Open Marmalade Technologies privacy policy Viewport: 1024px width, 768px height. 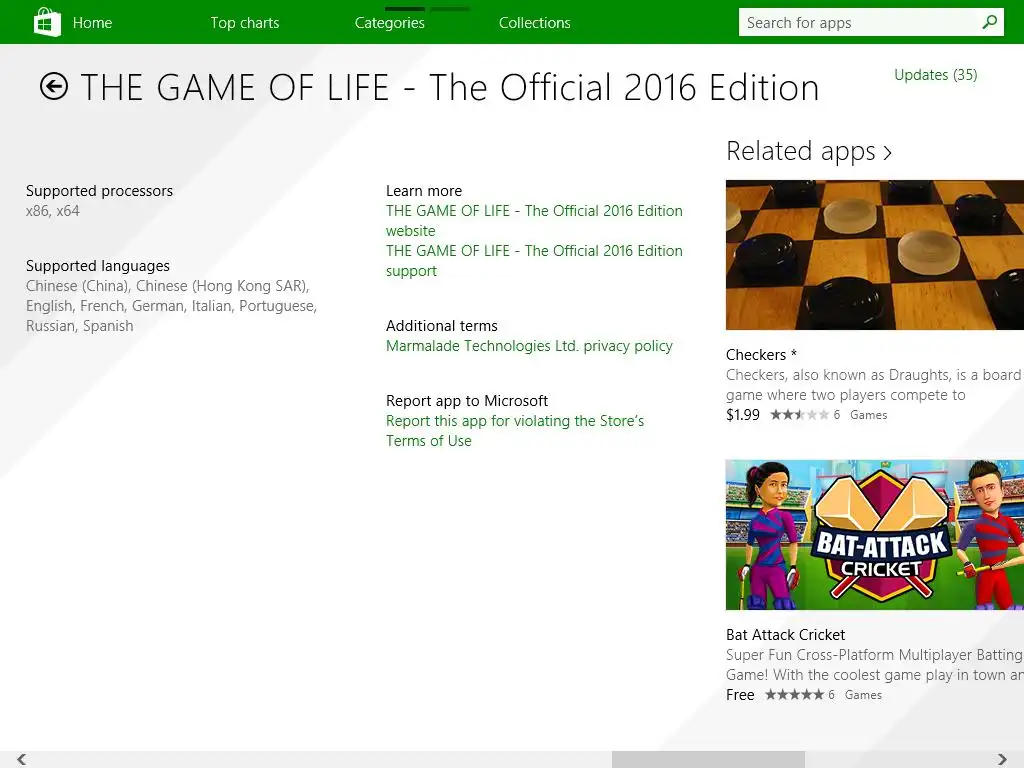529,345
